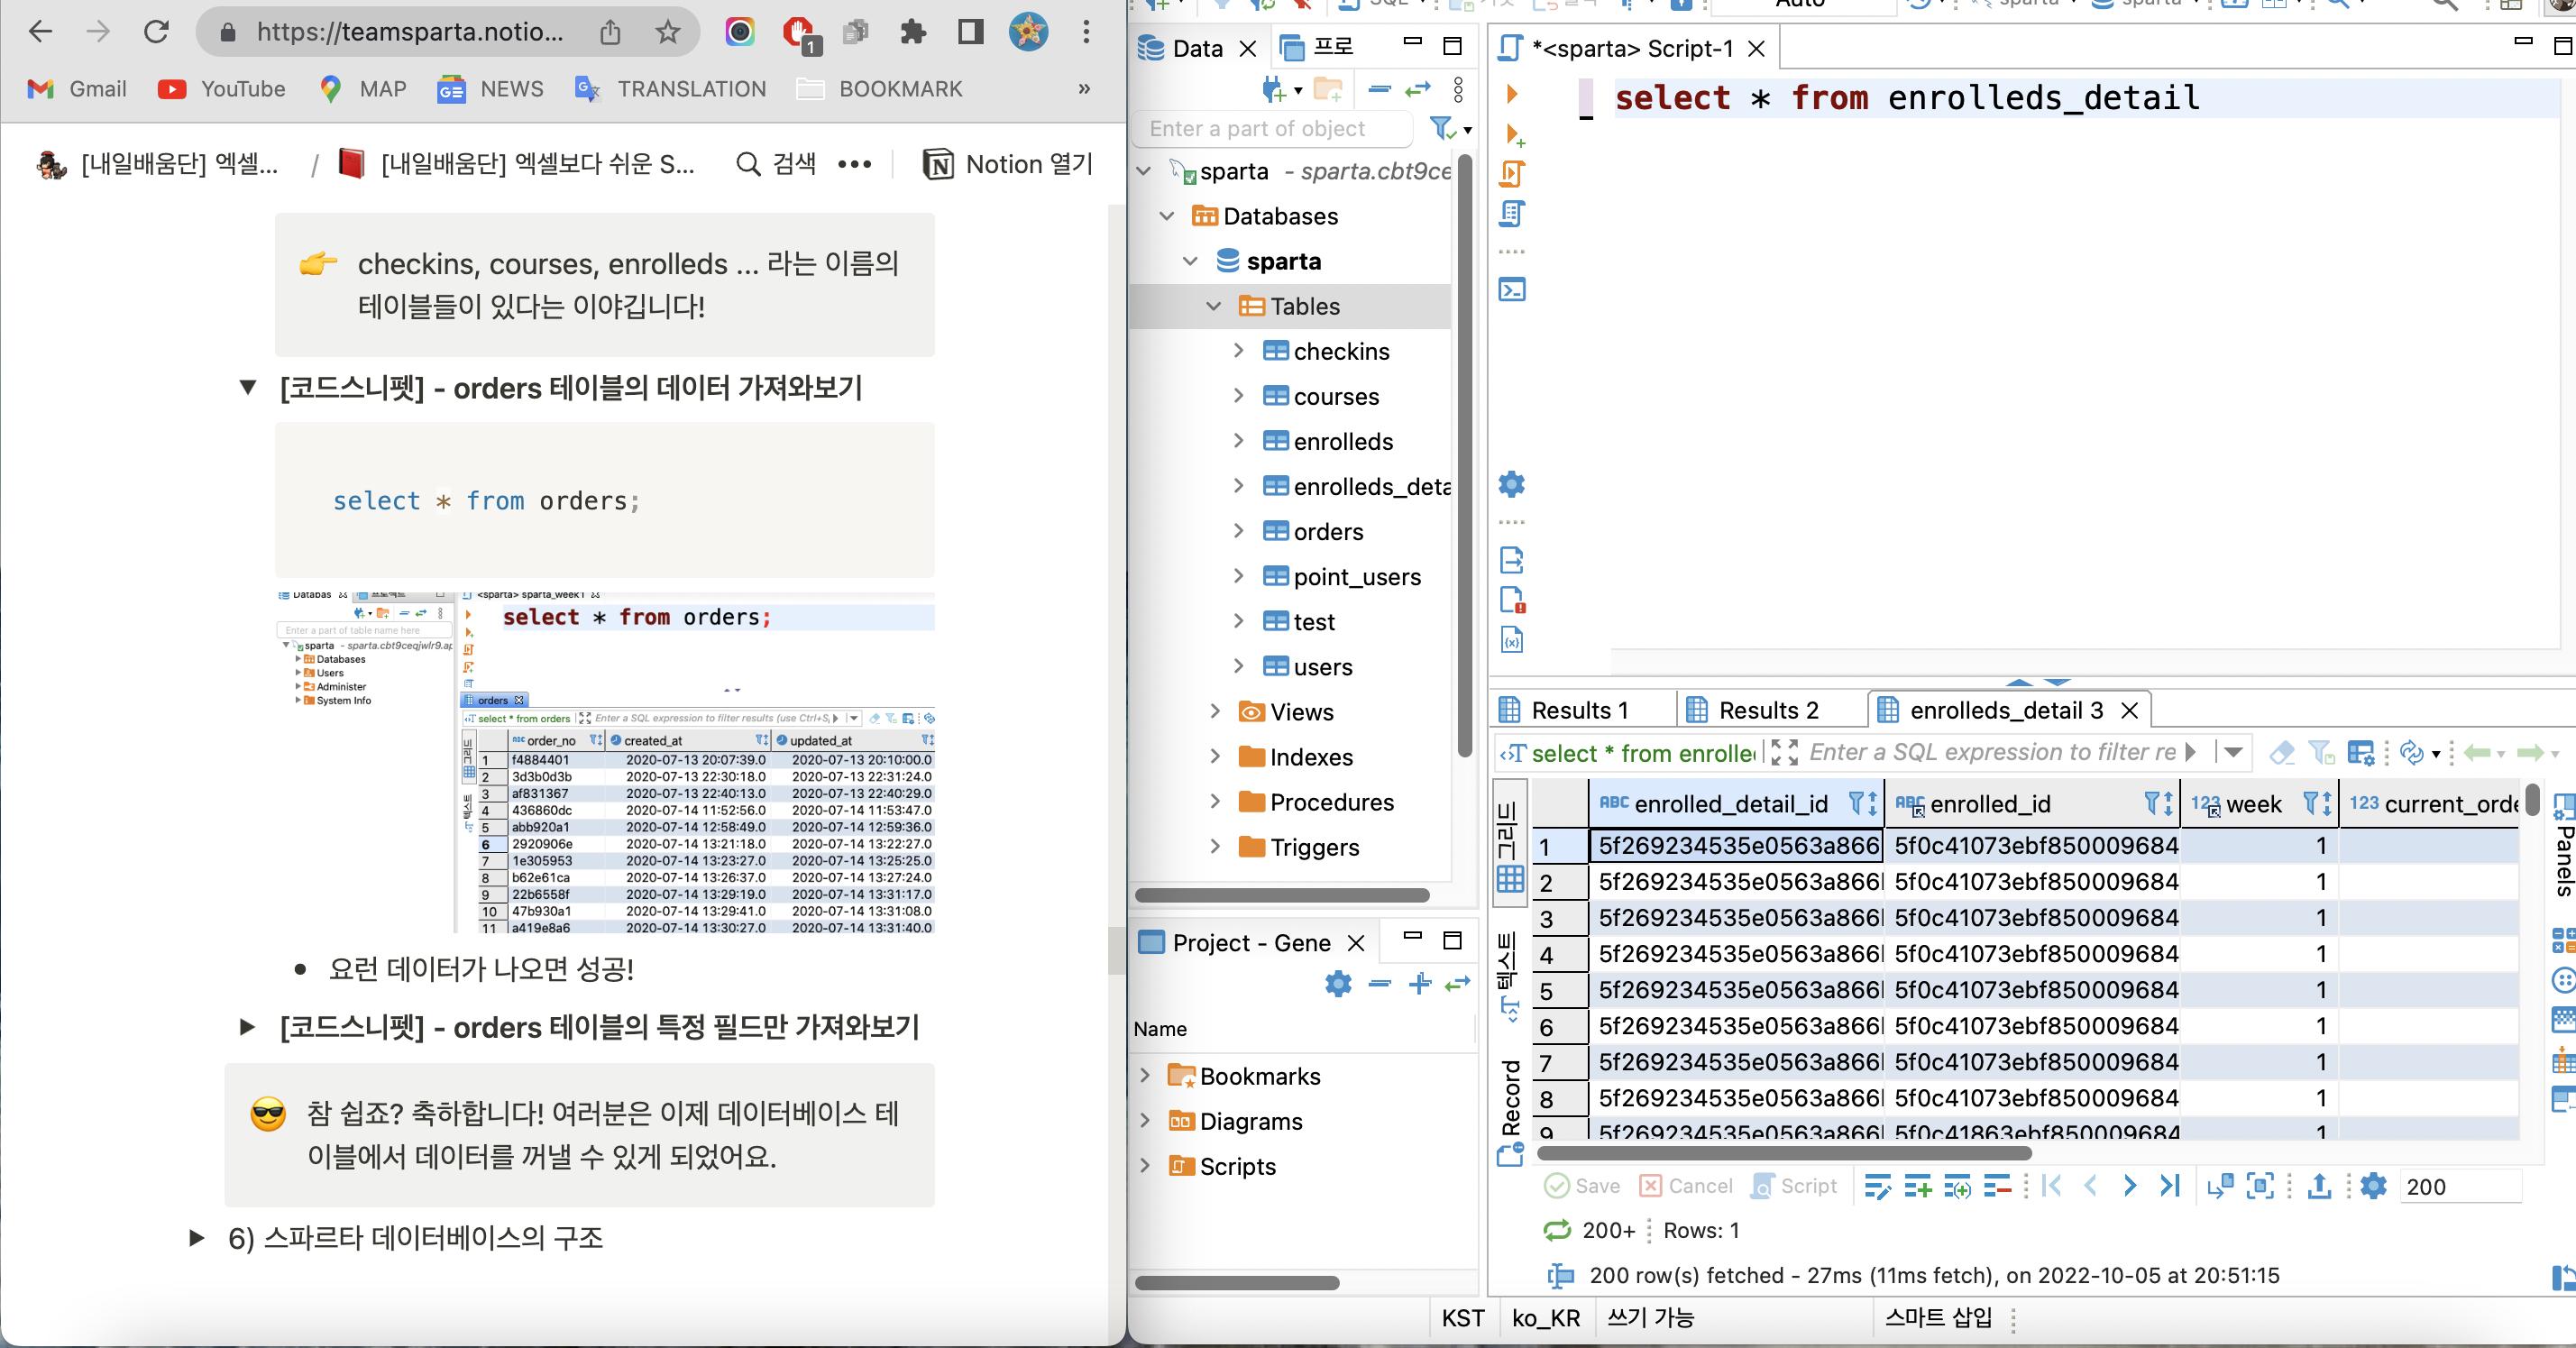Open result fetch size gear icon
This screenshot has height=1348, width=2576.
pos(2374,1186)
